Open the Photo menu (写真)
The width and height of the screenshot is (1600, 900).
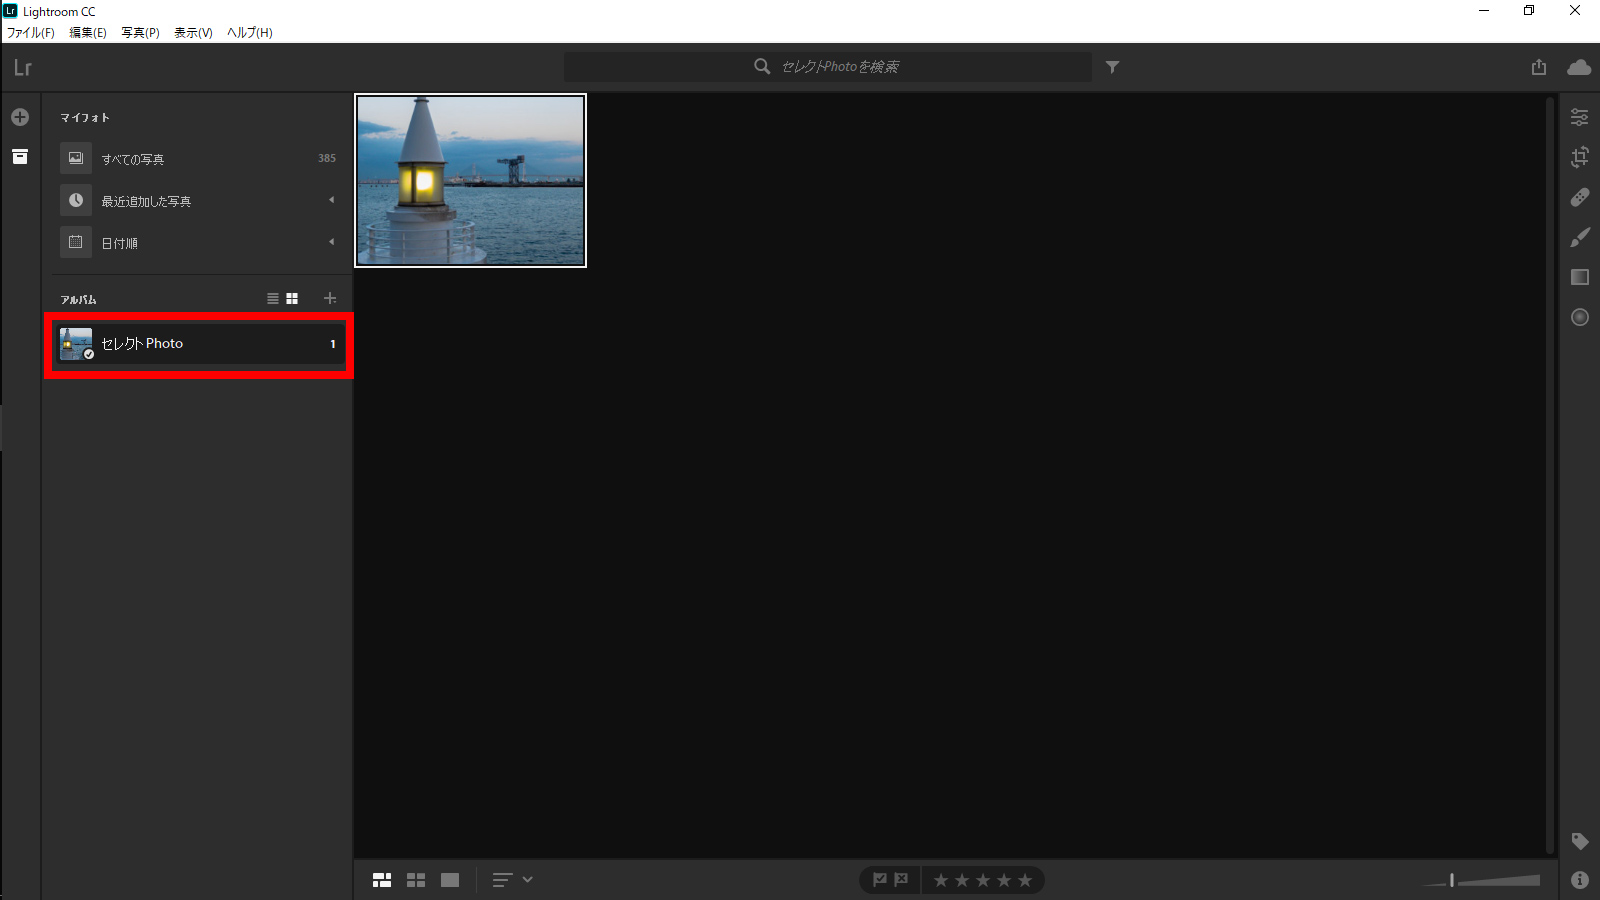140,32
